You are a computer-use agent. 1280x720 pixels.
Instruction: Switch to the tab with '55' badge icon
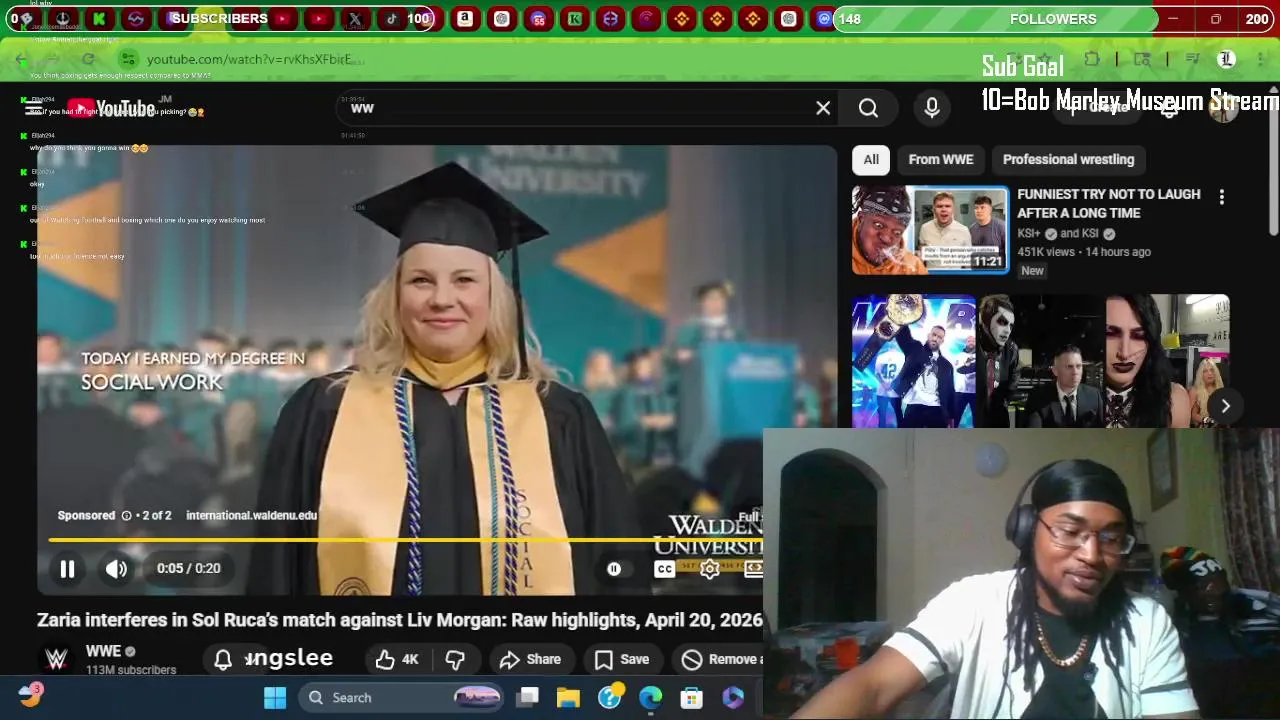[538, 18]
